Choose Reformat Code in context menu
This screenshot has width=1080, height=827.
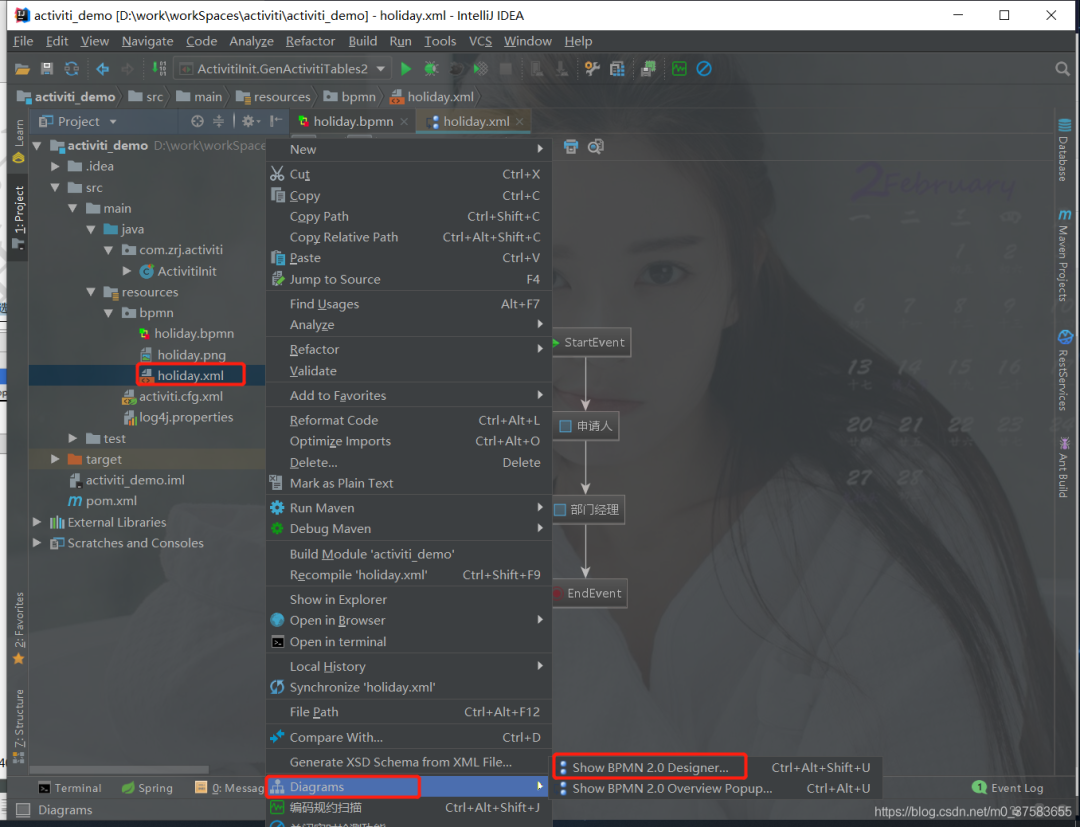tap(409, 420)
